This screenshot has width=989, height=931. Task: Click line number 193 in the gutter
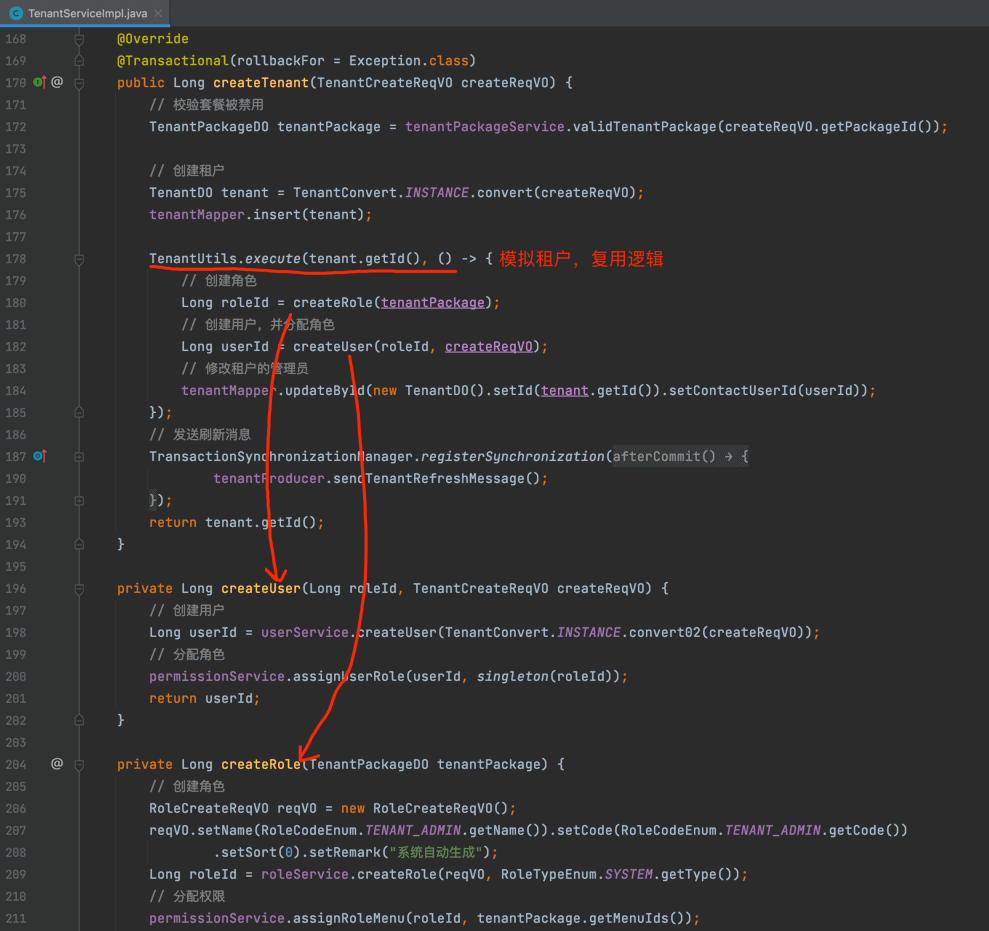pos(15,522)
